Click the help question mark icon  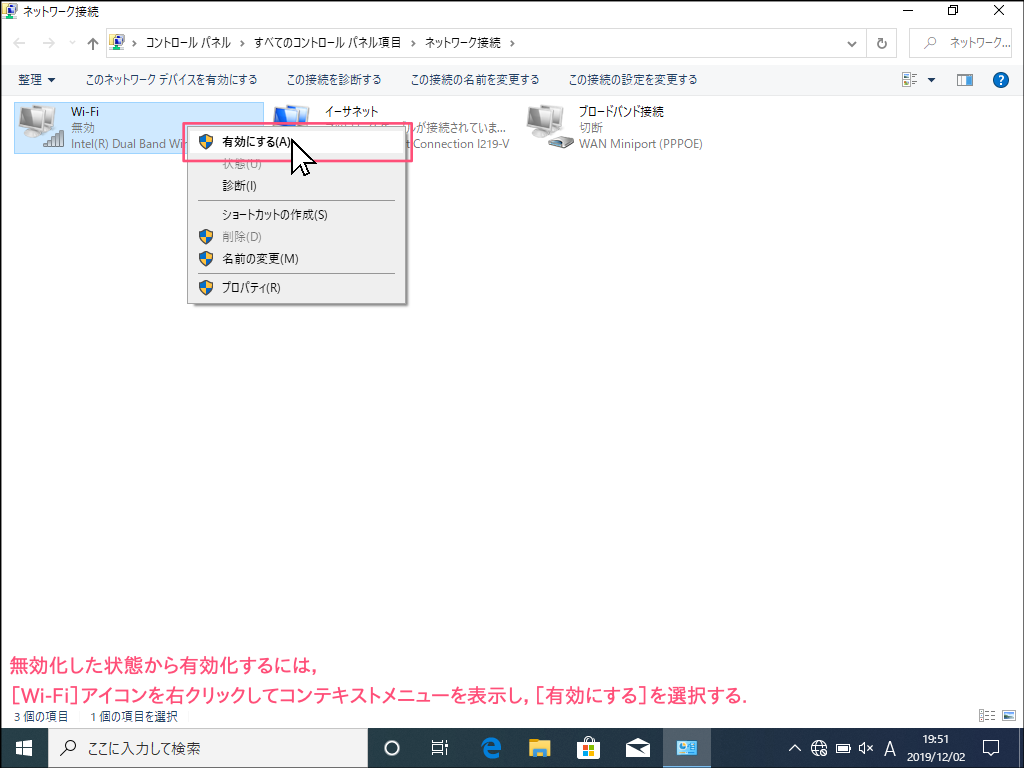[x=1000, y=80]
